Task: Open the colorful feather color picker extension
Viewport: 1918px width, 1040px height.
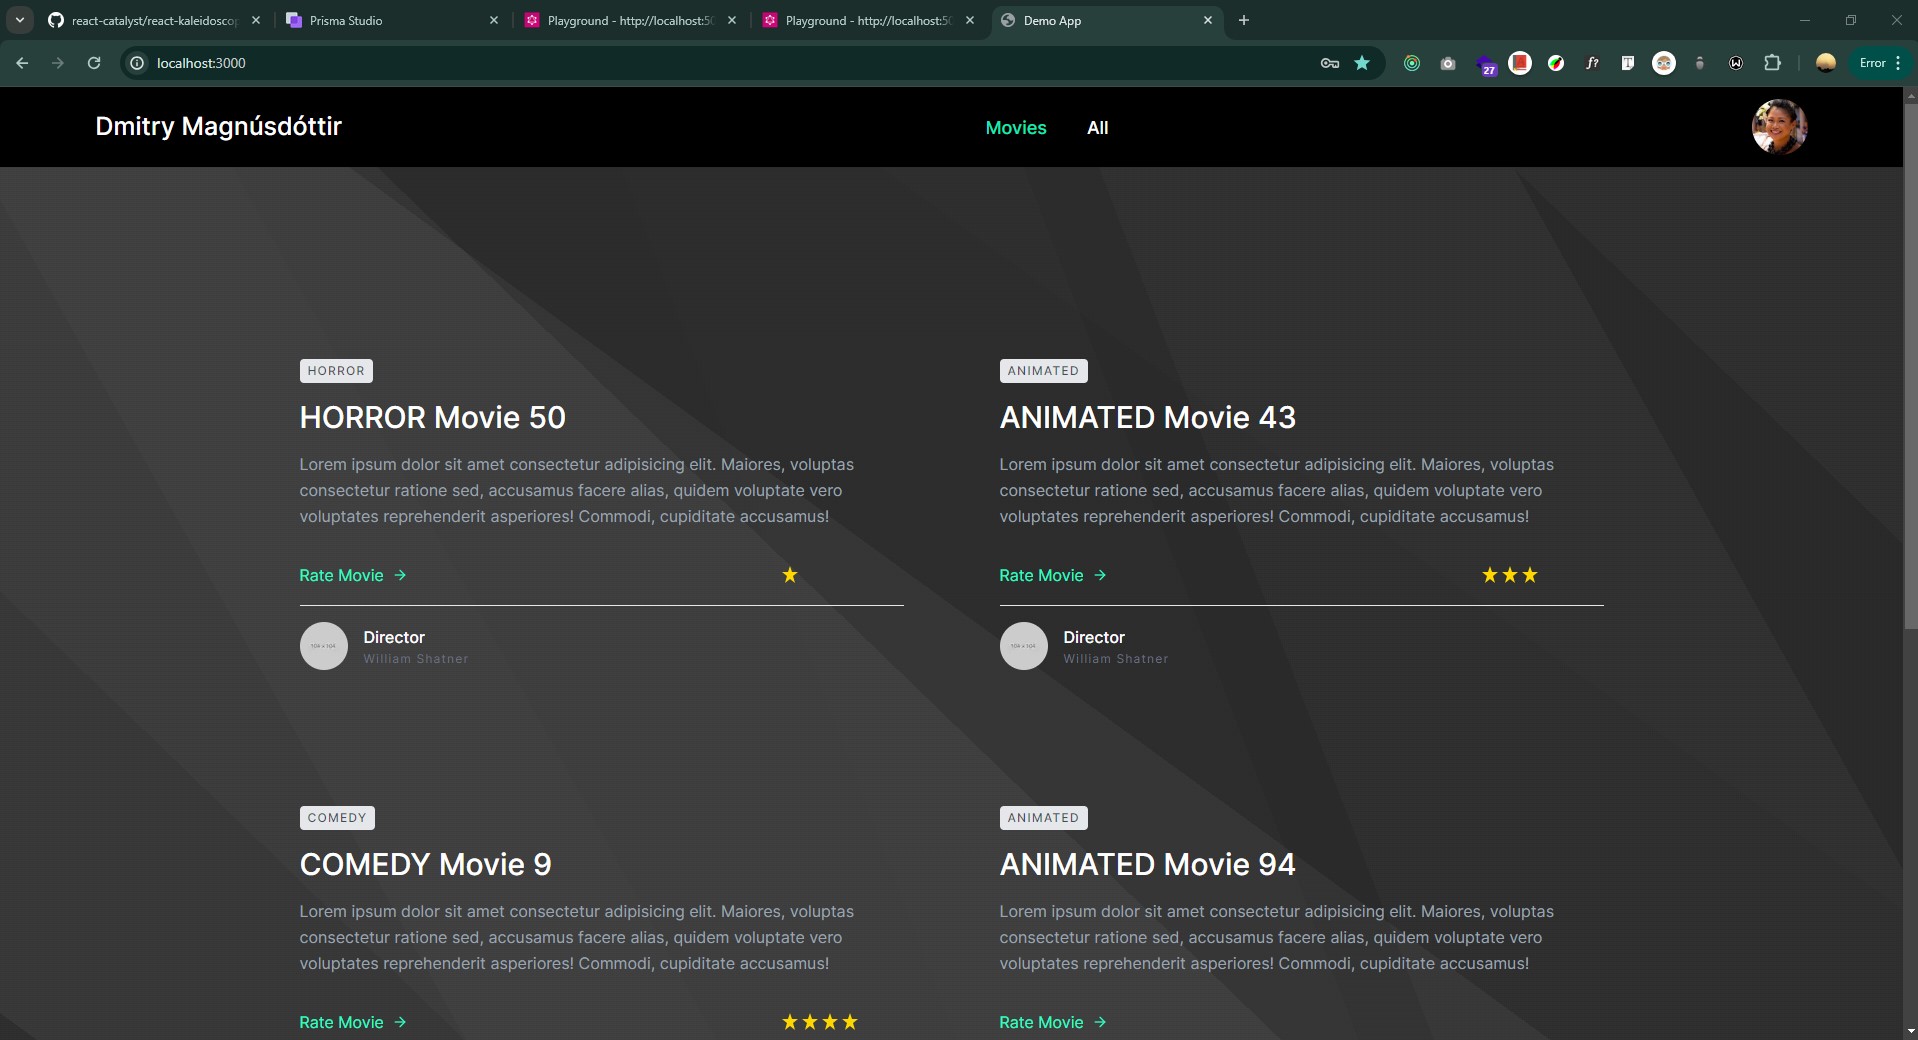Action: click(x=1556, y=63)
